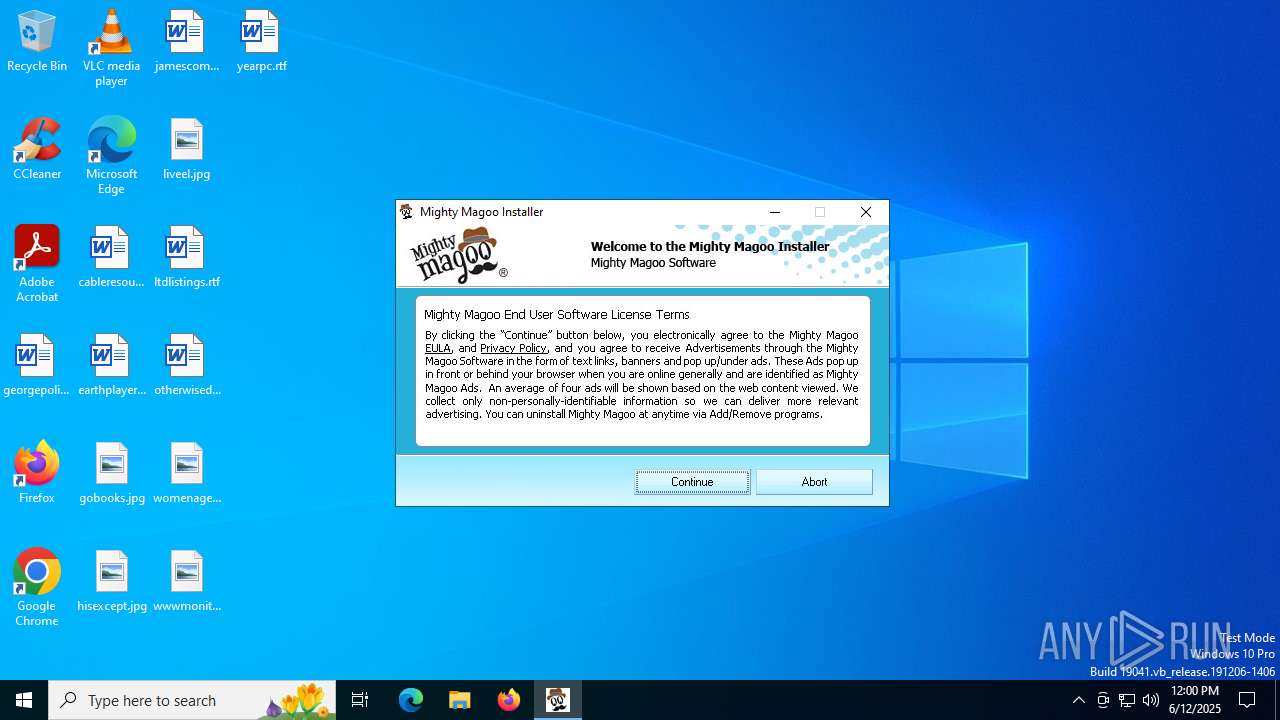Click the Mighty Magoo logo in installer header
Image resolution: width=1280 pixels, height=720 pixels.
[459, 255]
